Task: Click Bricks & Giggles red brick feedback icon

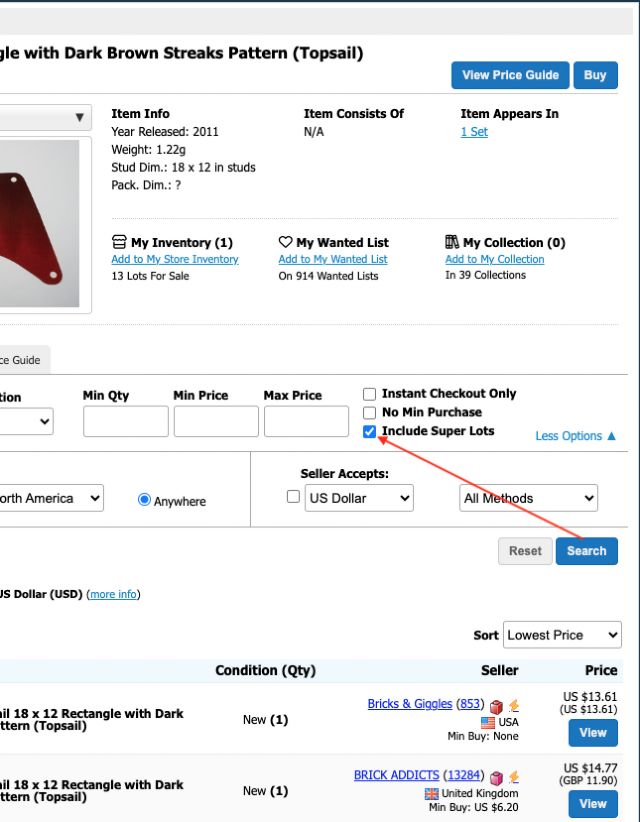Action: tap(496, 705)
